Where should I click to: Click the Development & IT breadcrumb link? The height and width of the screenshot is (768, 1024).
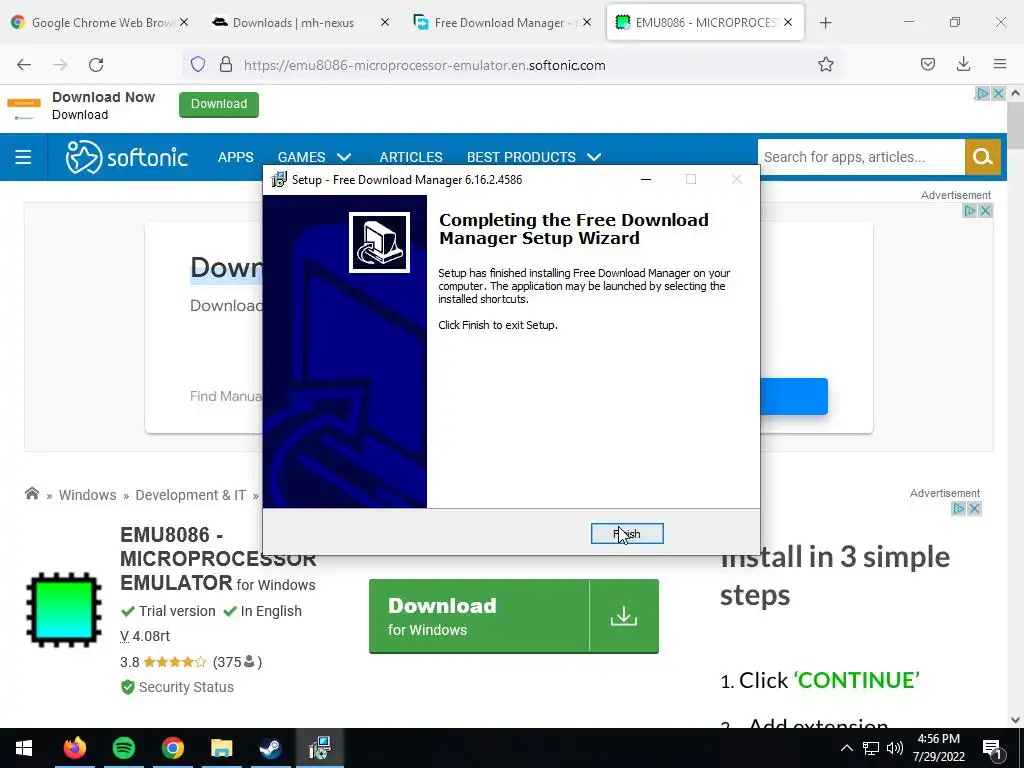pyautogui.click(x=191, y=495)
